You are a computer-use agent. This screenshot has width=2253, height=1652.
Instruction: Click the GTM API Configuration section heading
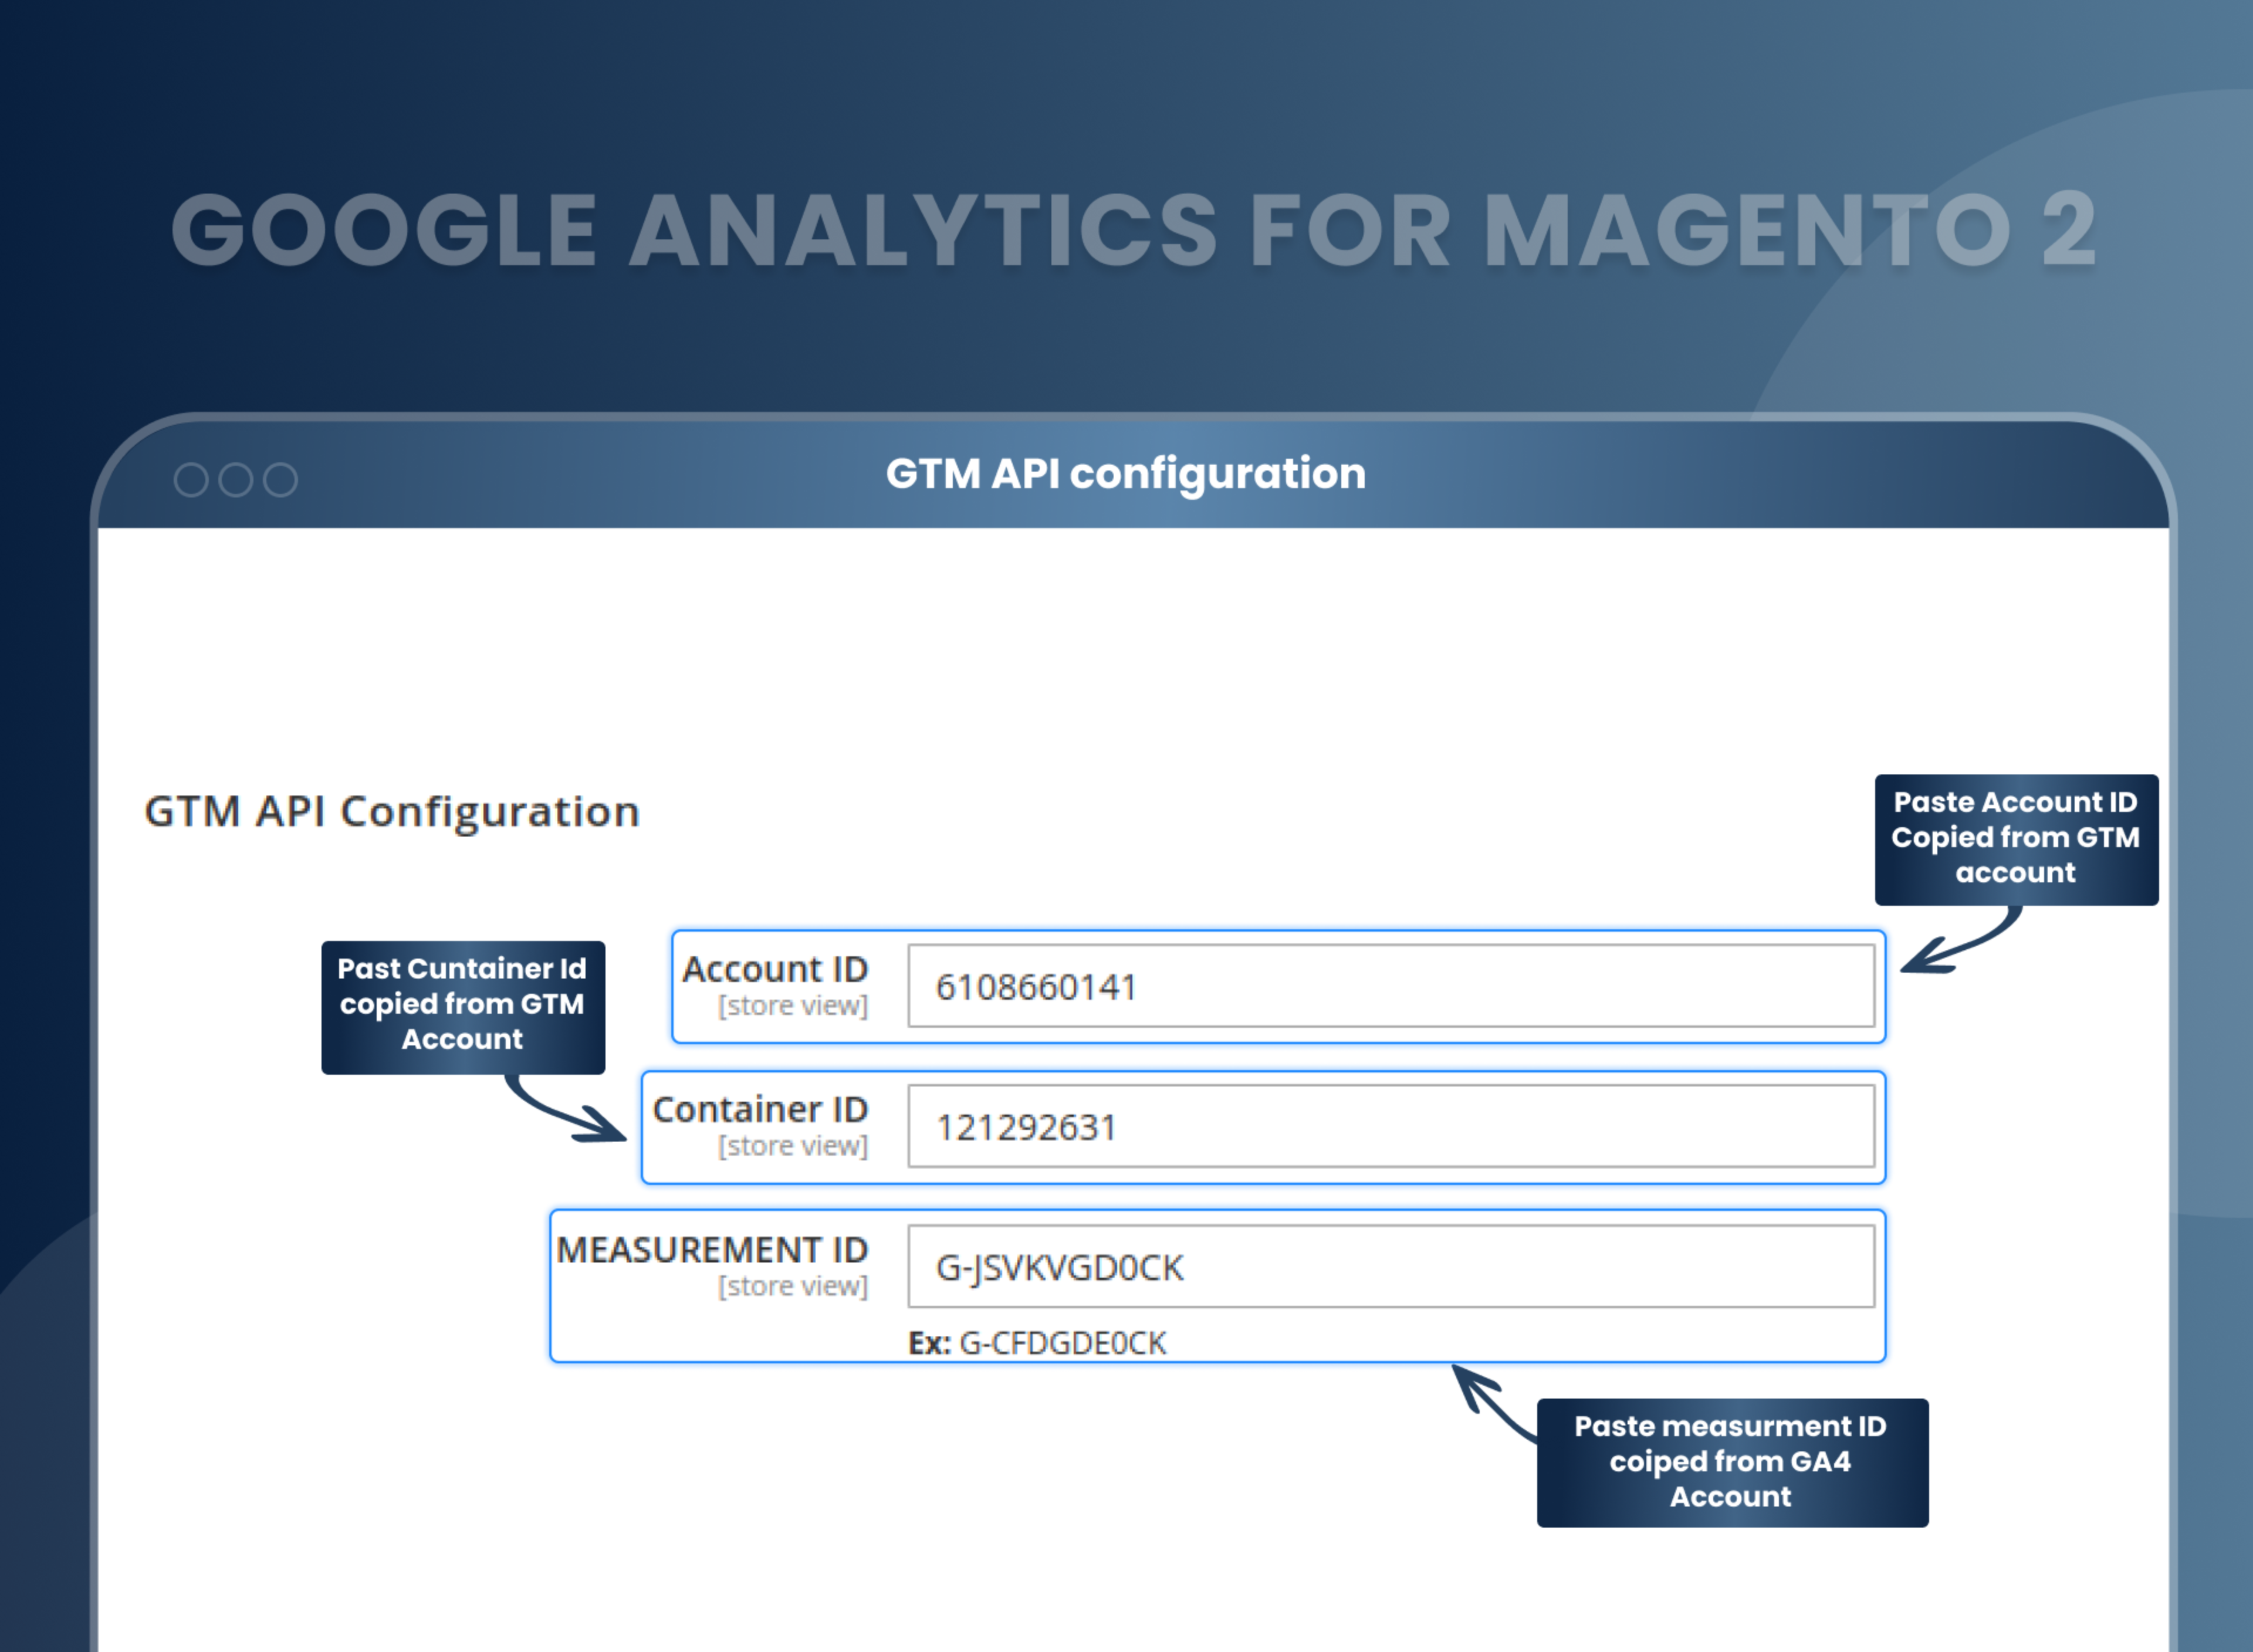tap(392, 811)
